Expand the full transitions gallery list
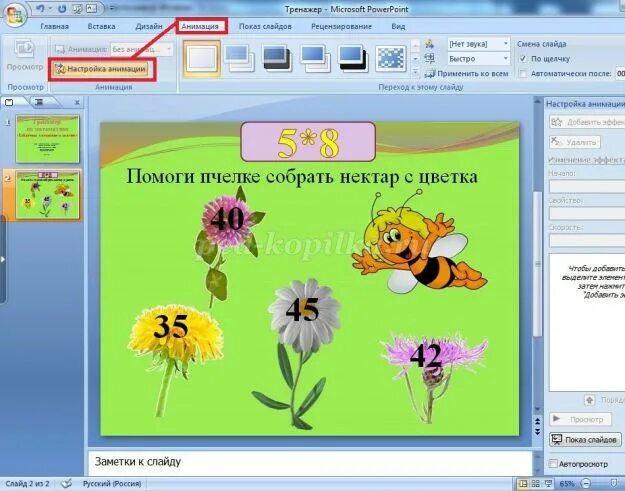Image resolution: width=625 pixels, height=491 pixels. (415, 72)
